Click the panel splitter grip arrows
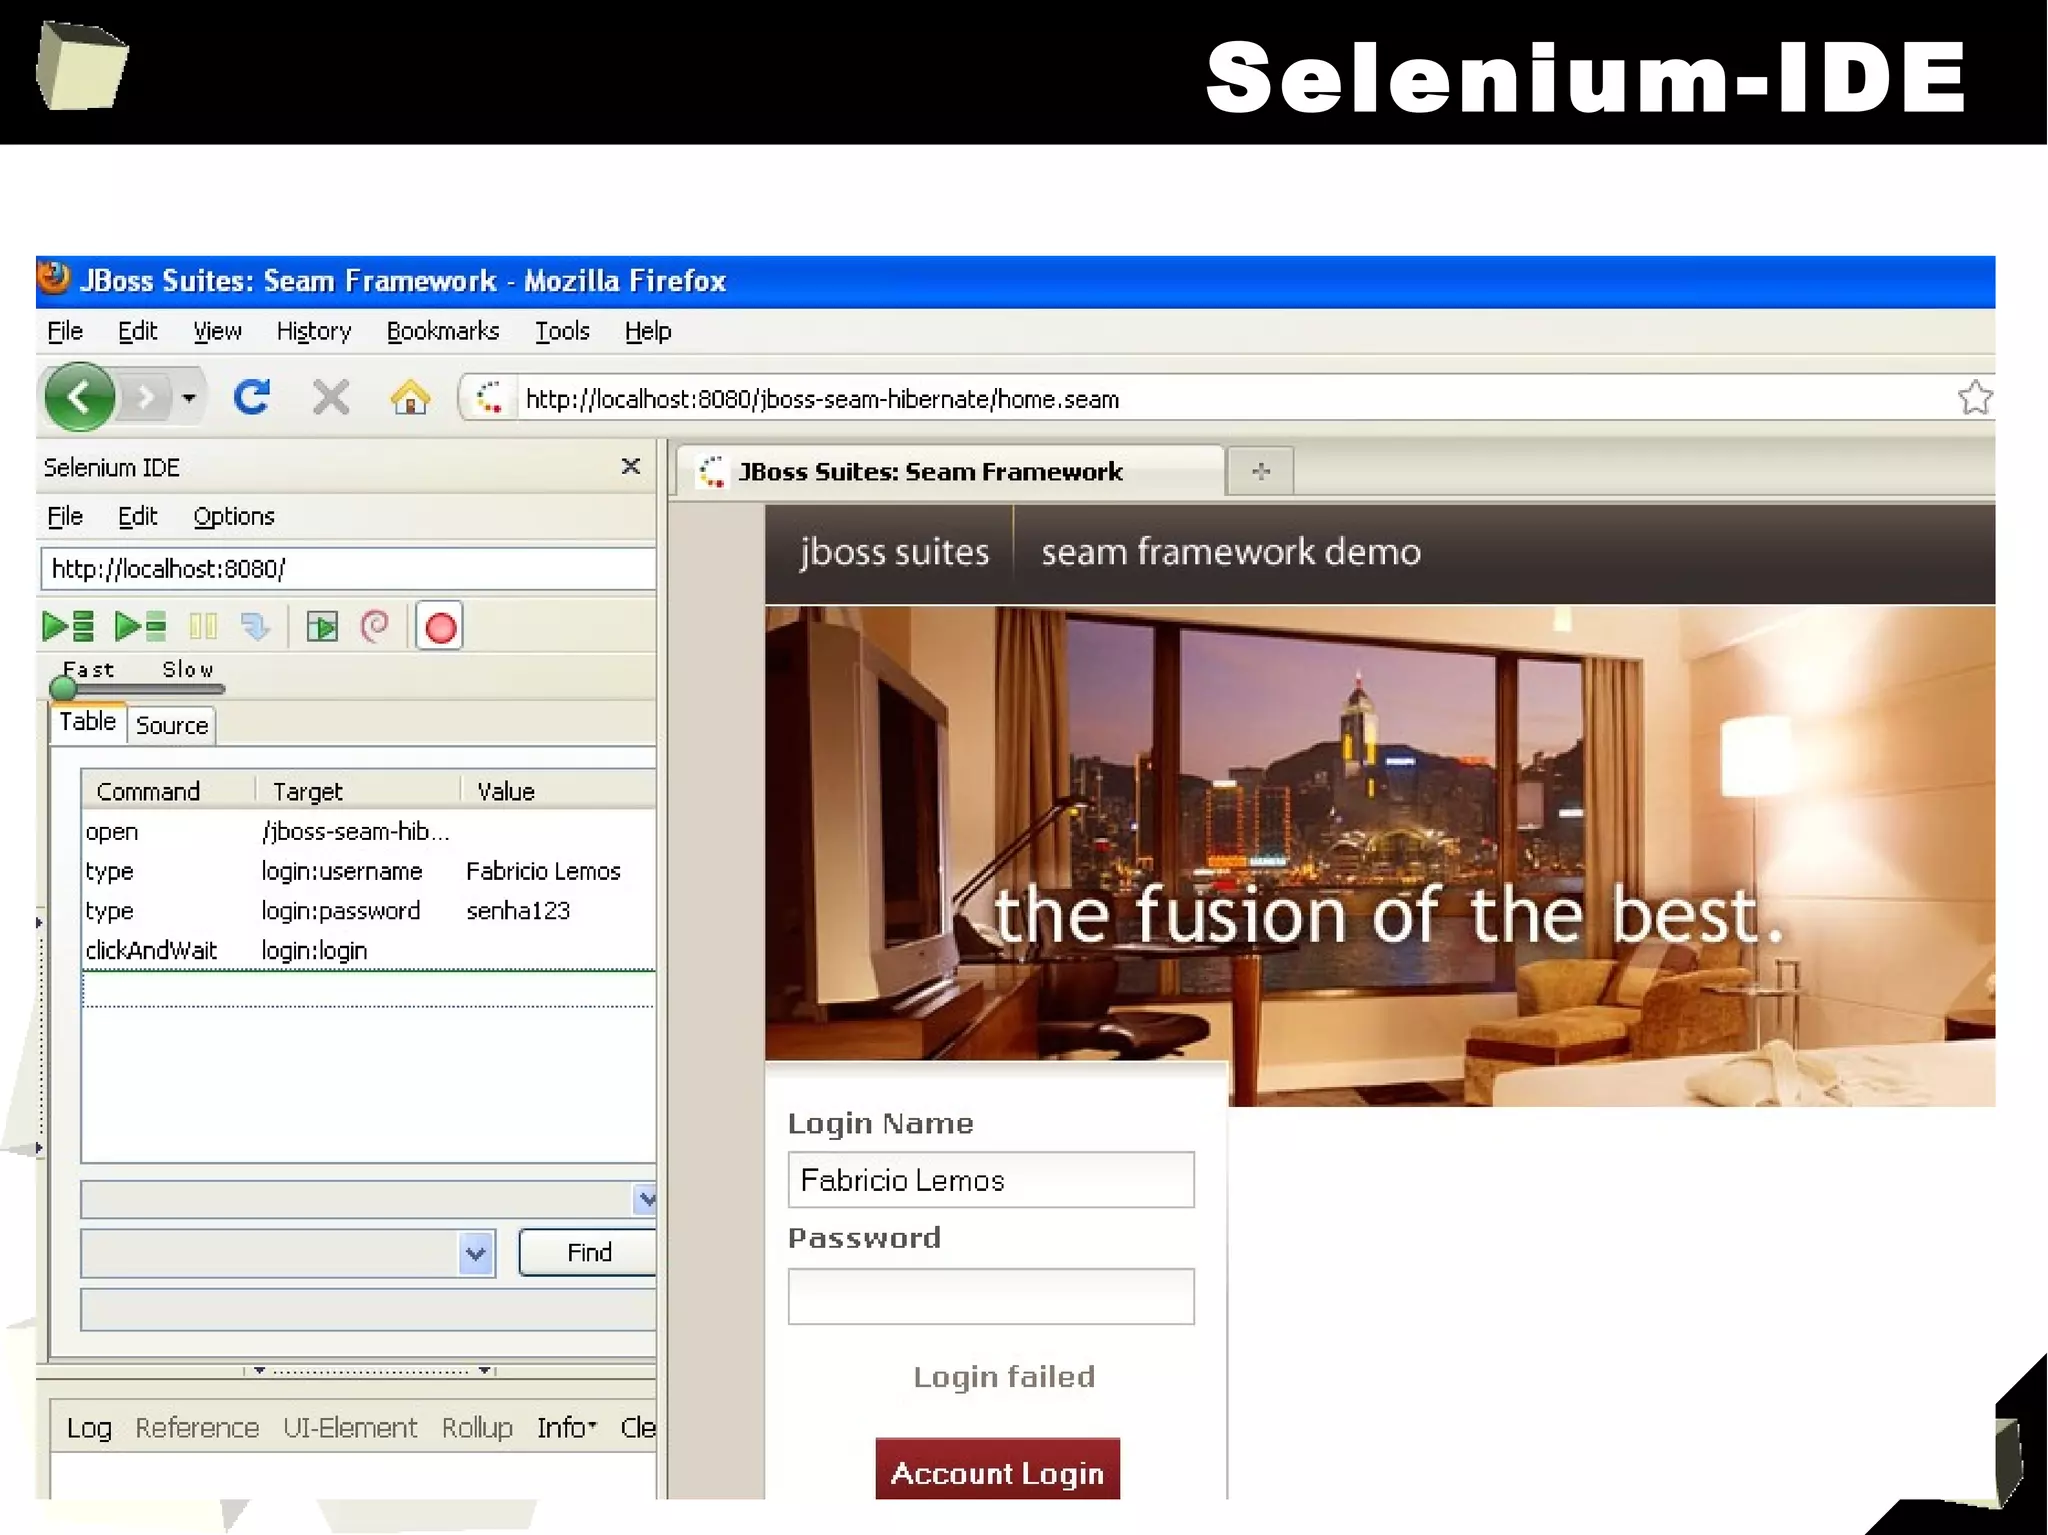The width and height of the screenshot is (2048, 1535). (371, 1370)
